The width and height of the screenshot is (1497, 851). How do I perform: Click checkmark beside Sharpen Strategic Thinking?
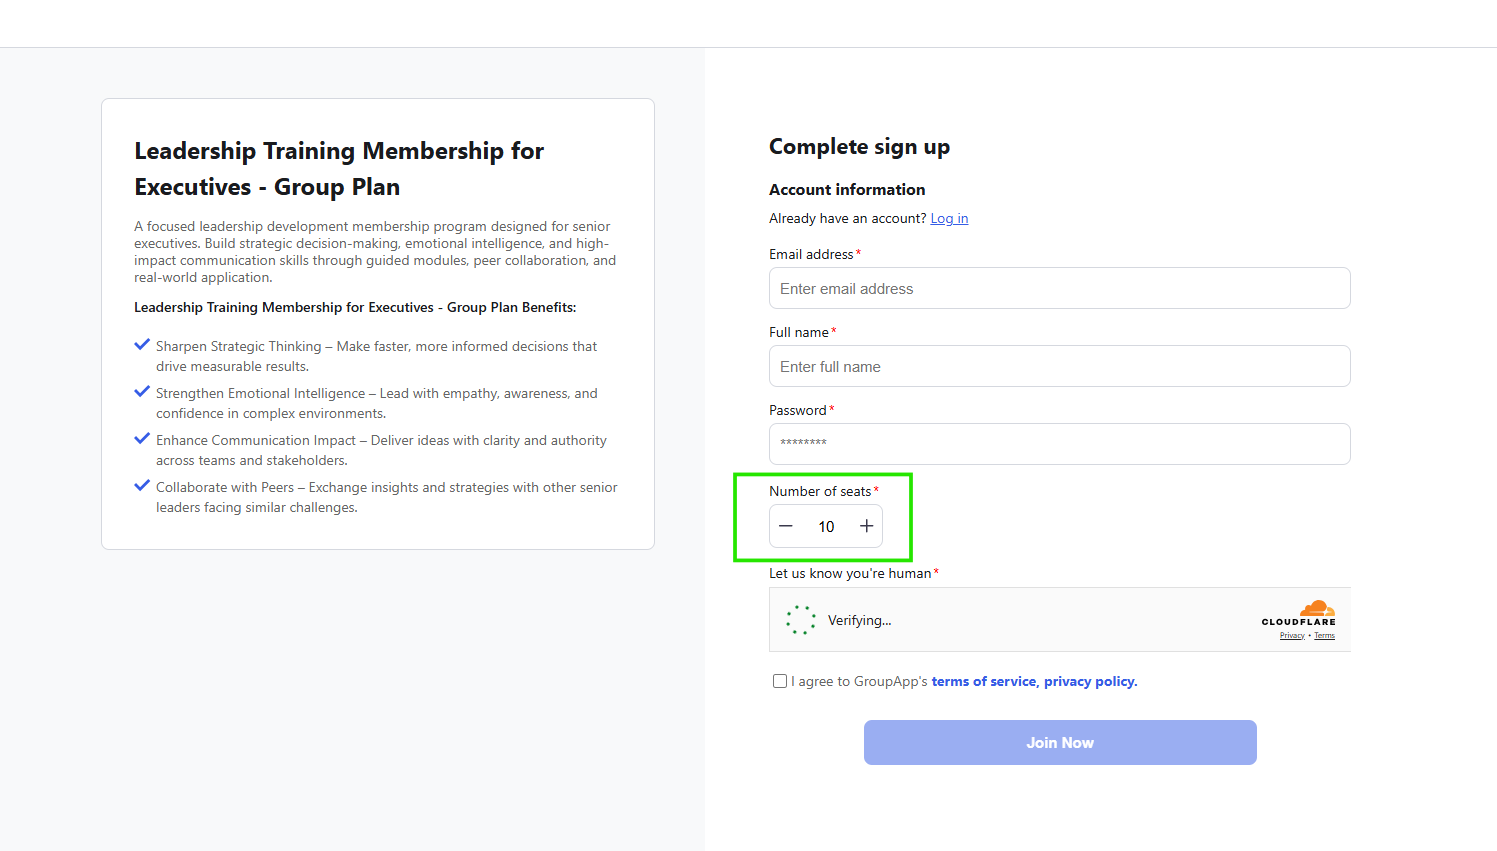(x=142, y=345)
